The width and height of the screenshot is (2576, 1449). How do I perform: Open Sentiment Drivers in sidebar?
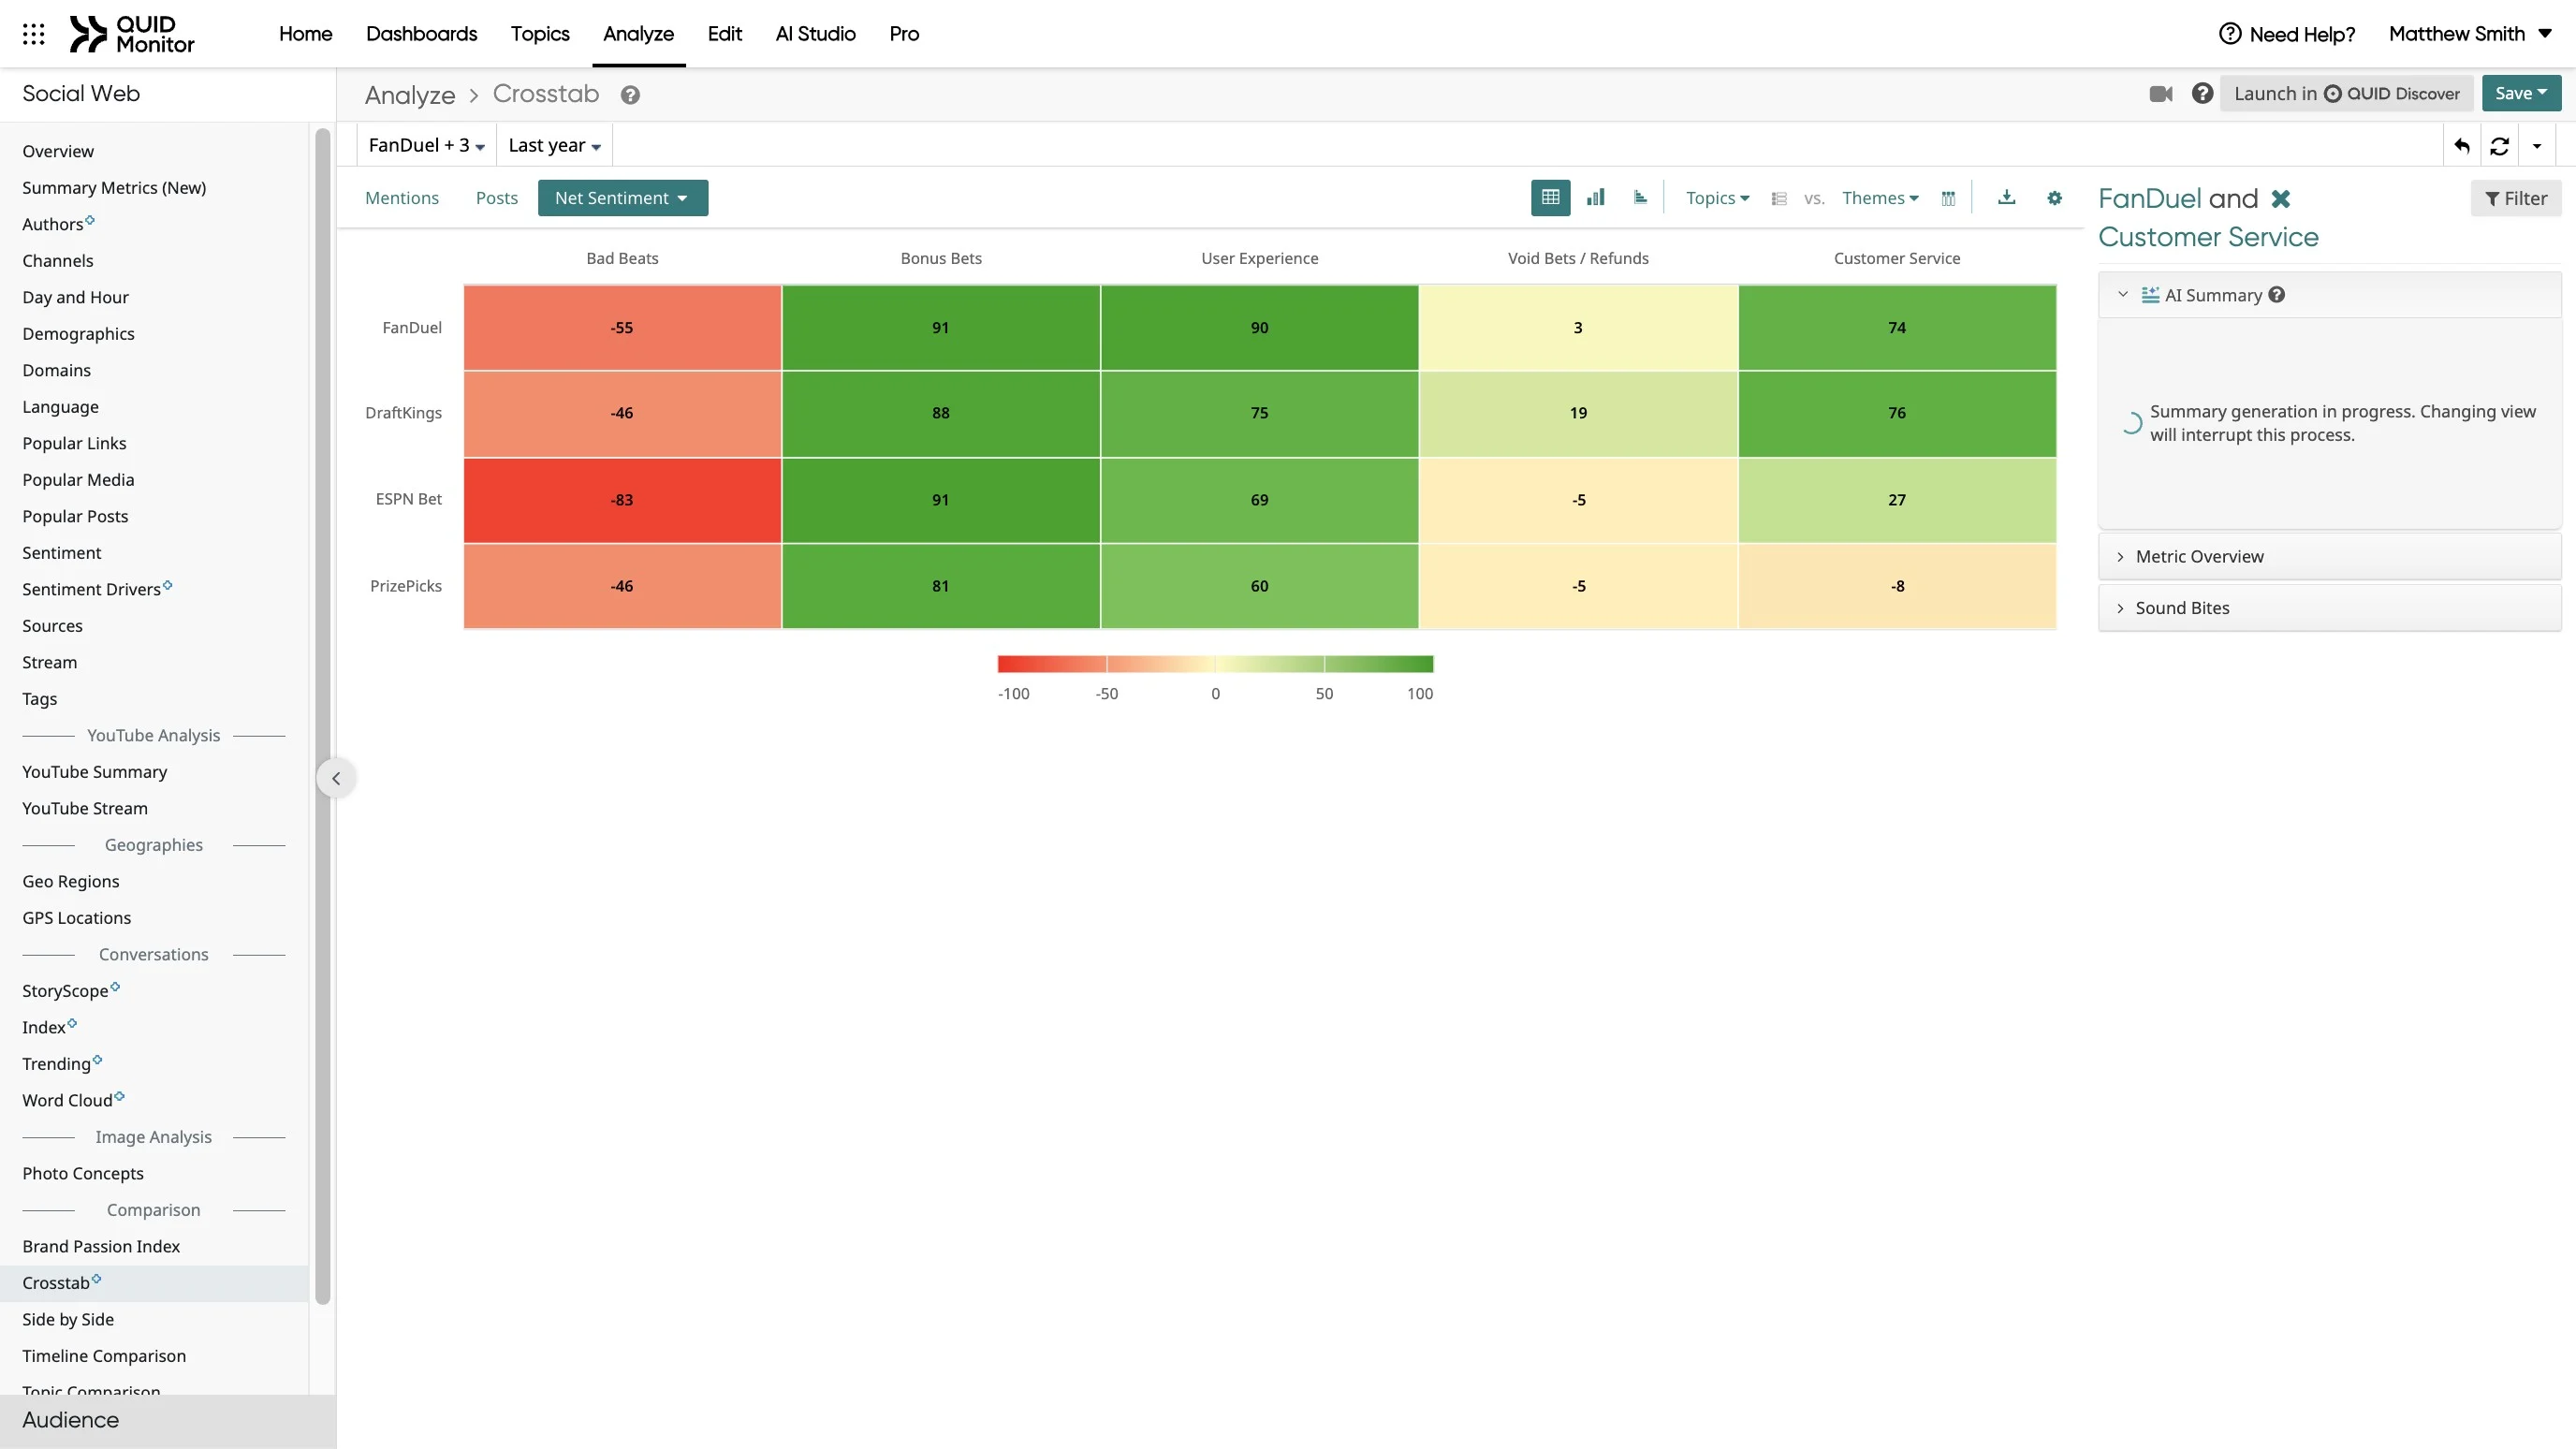coord(91,590)
